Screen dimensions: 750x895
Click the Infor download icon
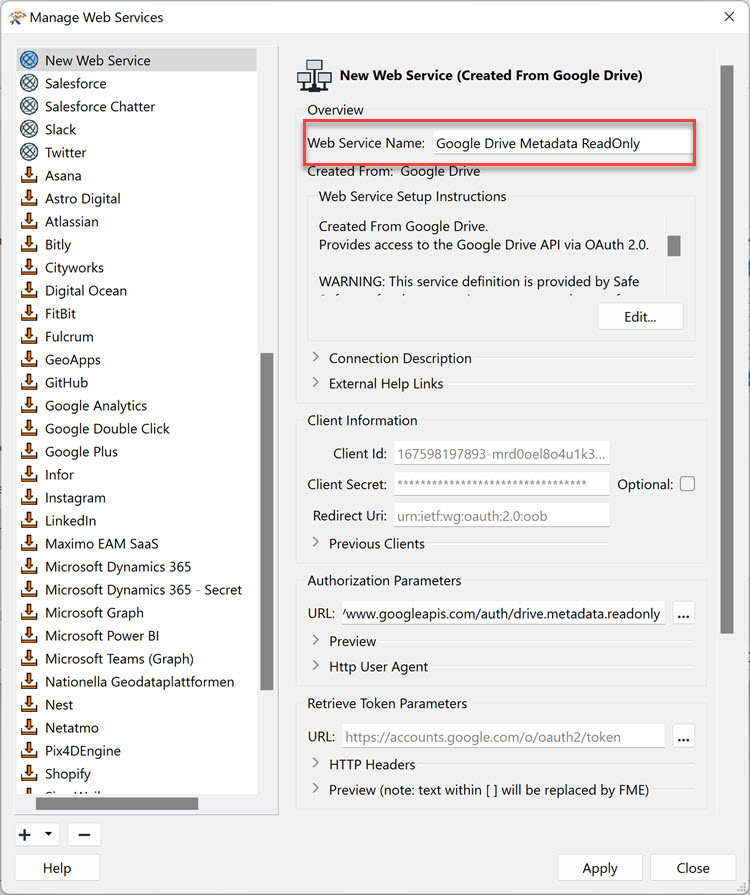click(x=29, y=474)
